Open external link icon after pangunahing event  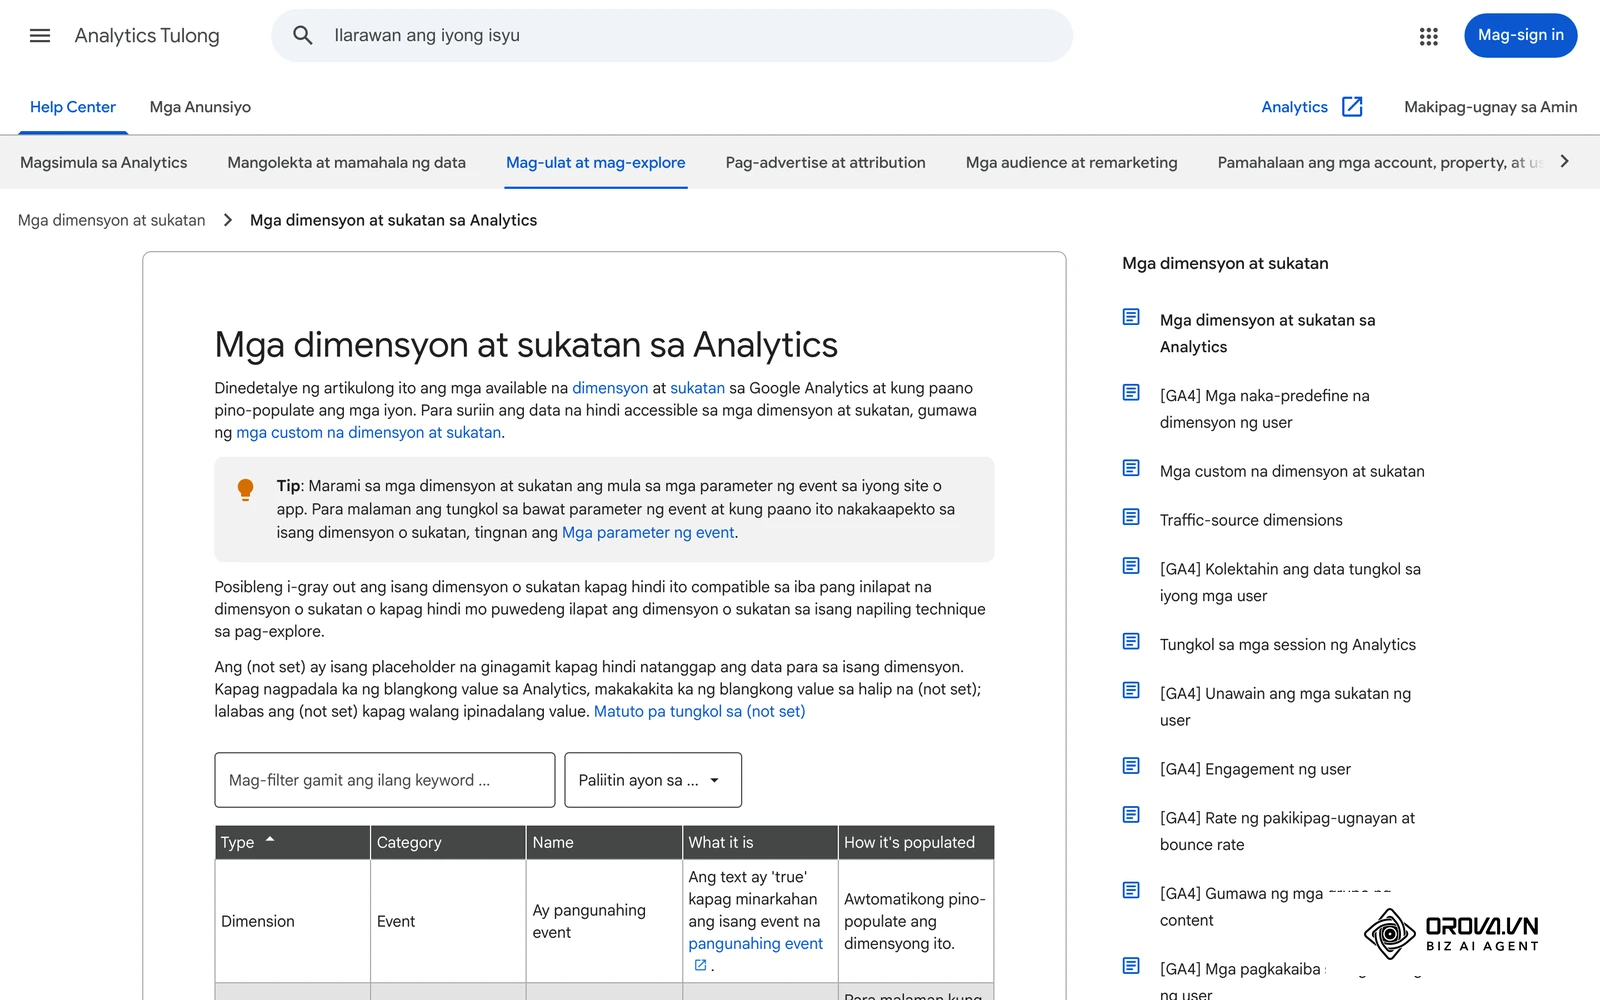click(700, 965)
